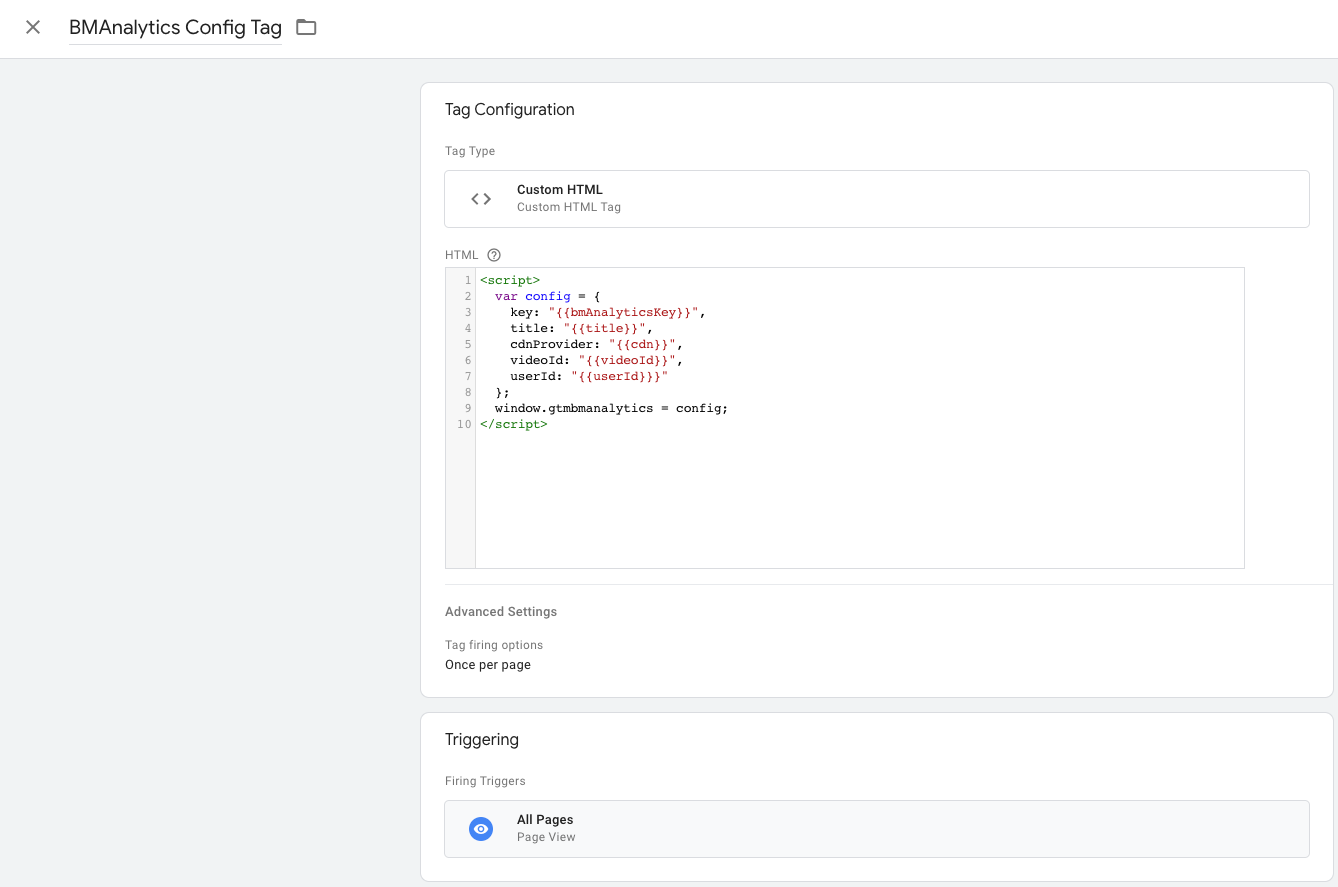The width and height of the screenshot is (1338, 887).
Task: Click the folder icon next to tag name
Action: (306, 27)
